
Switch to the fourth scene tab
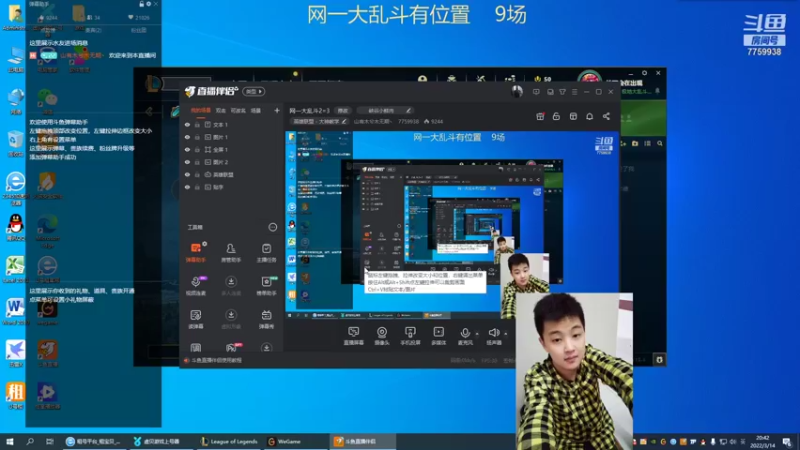coord(256,110)
